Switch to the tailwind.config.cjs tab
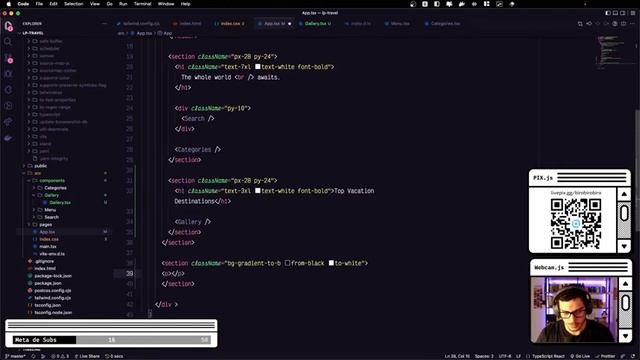Image resolution: width=640 pixels, height=360 pixels. pos(138,24)
